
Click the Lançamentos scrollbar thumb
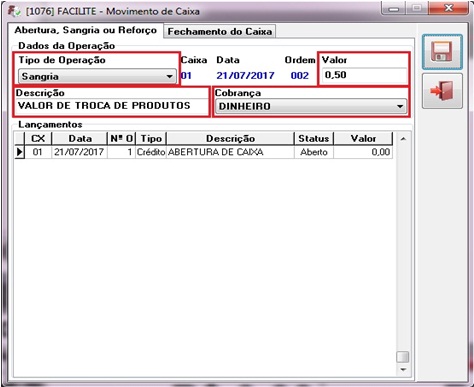click(x=403, y=357)
